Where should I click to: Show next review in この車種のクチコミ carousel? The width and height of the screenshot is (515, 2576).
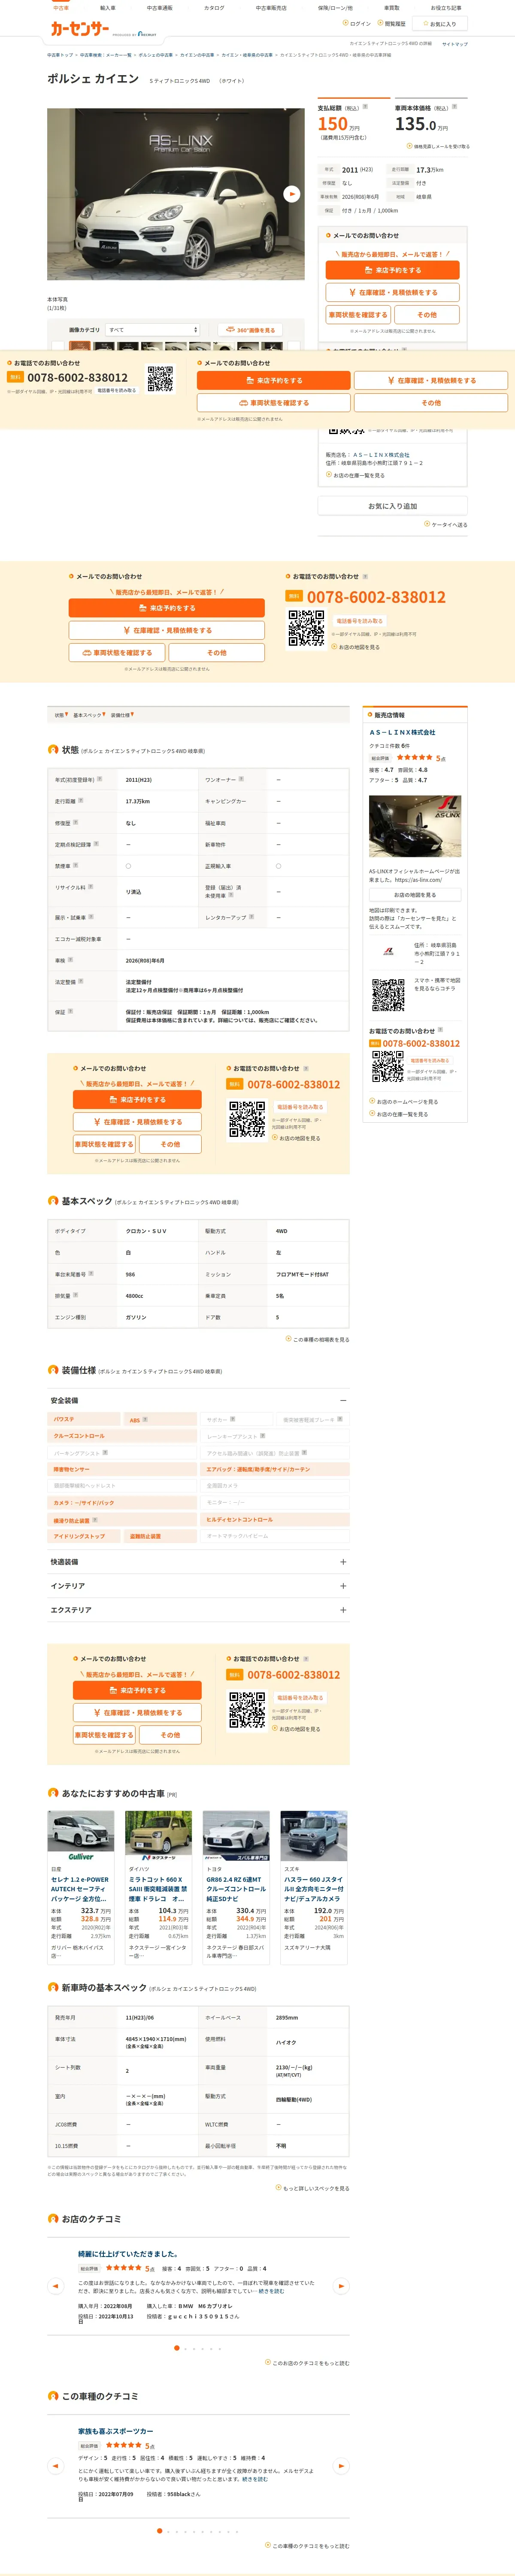pos(341,2466)
